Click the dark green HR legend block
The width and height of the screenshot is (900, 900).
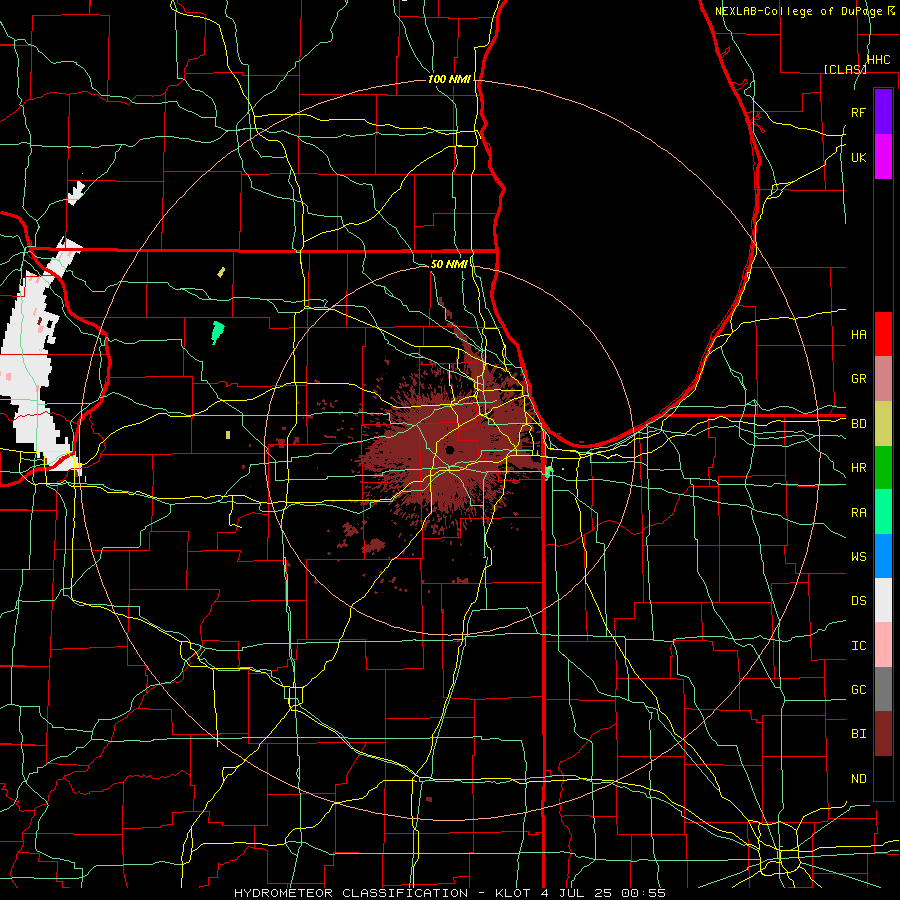tap(883, 467)
